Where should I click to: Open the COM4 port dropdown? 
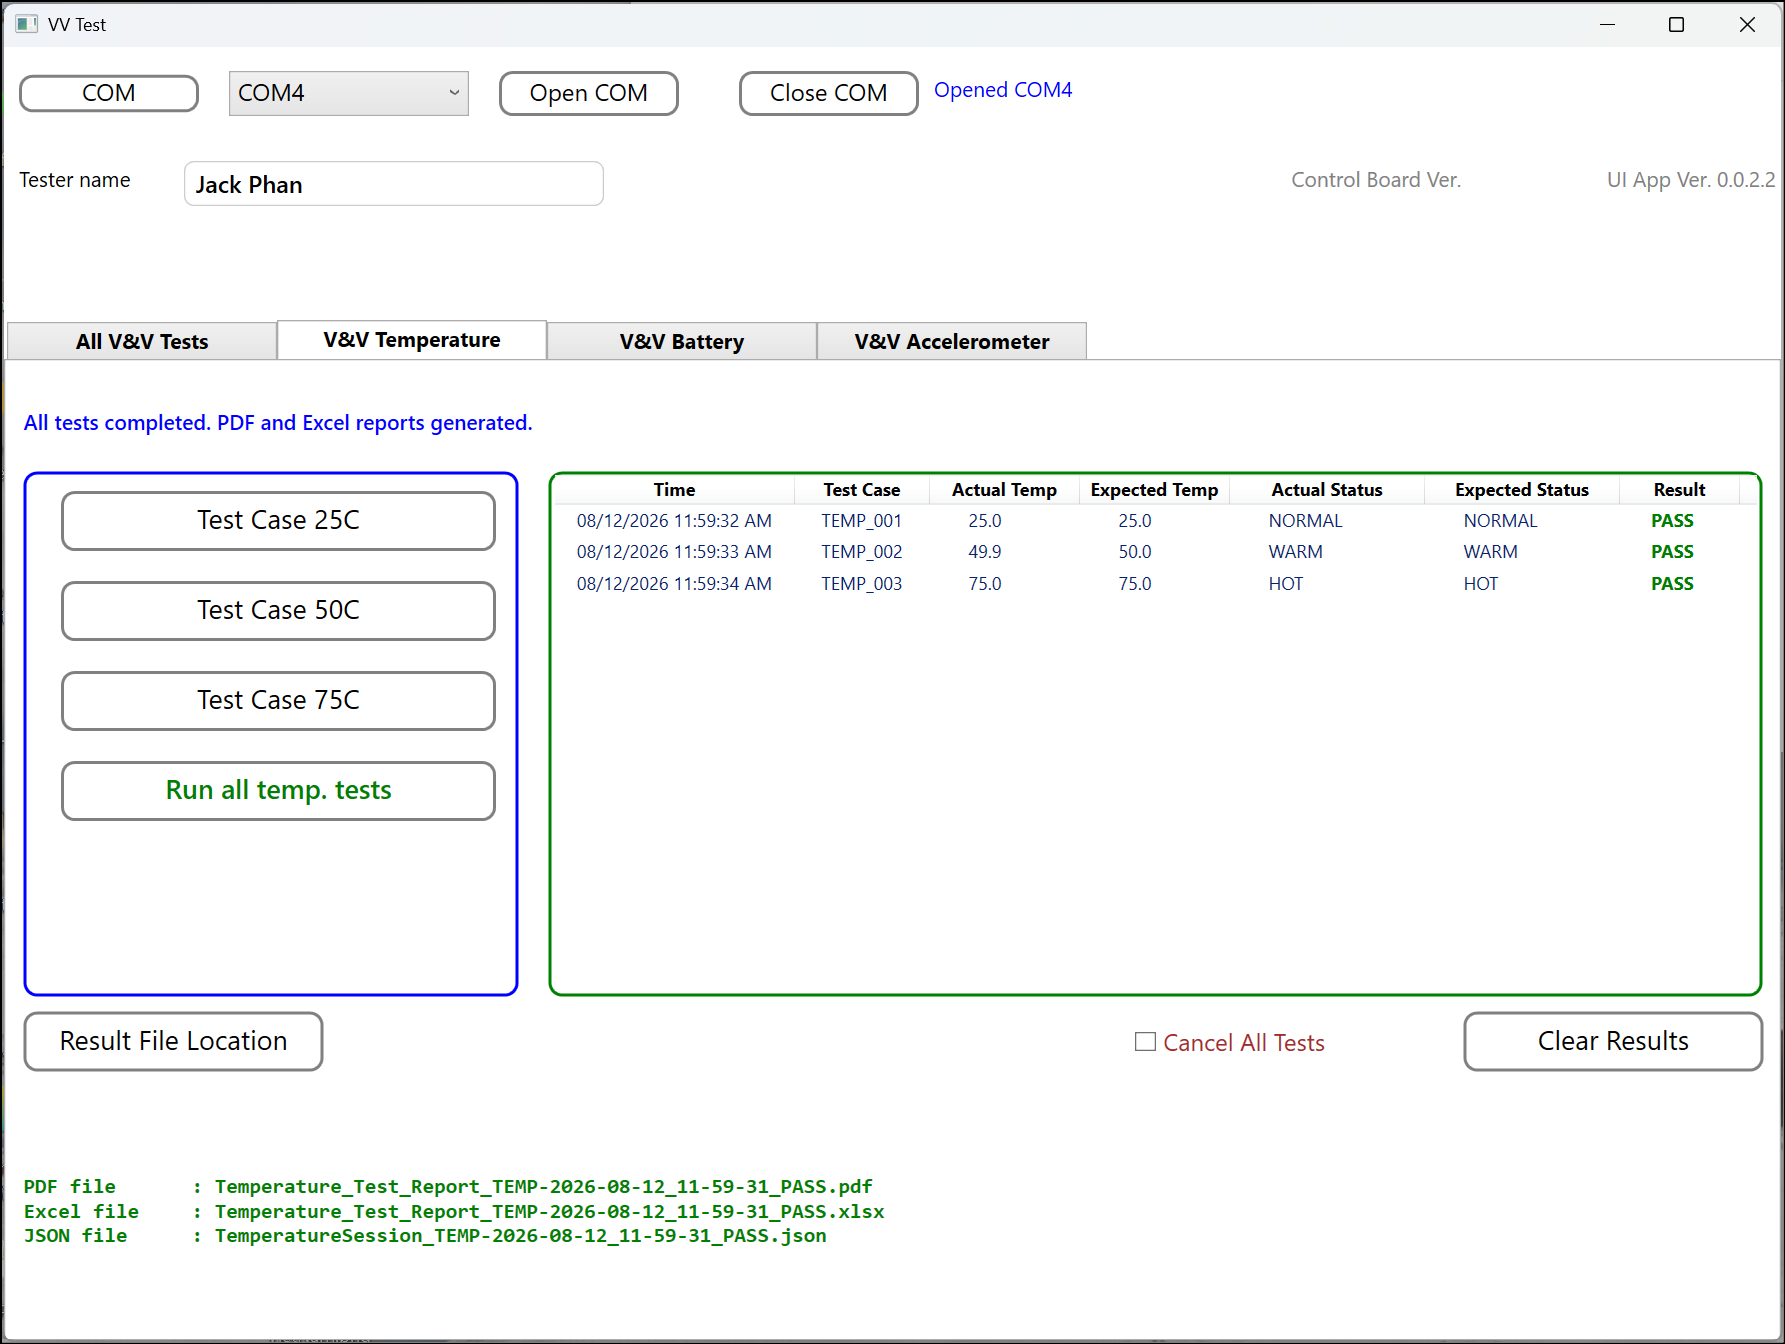[348, 93]
